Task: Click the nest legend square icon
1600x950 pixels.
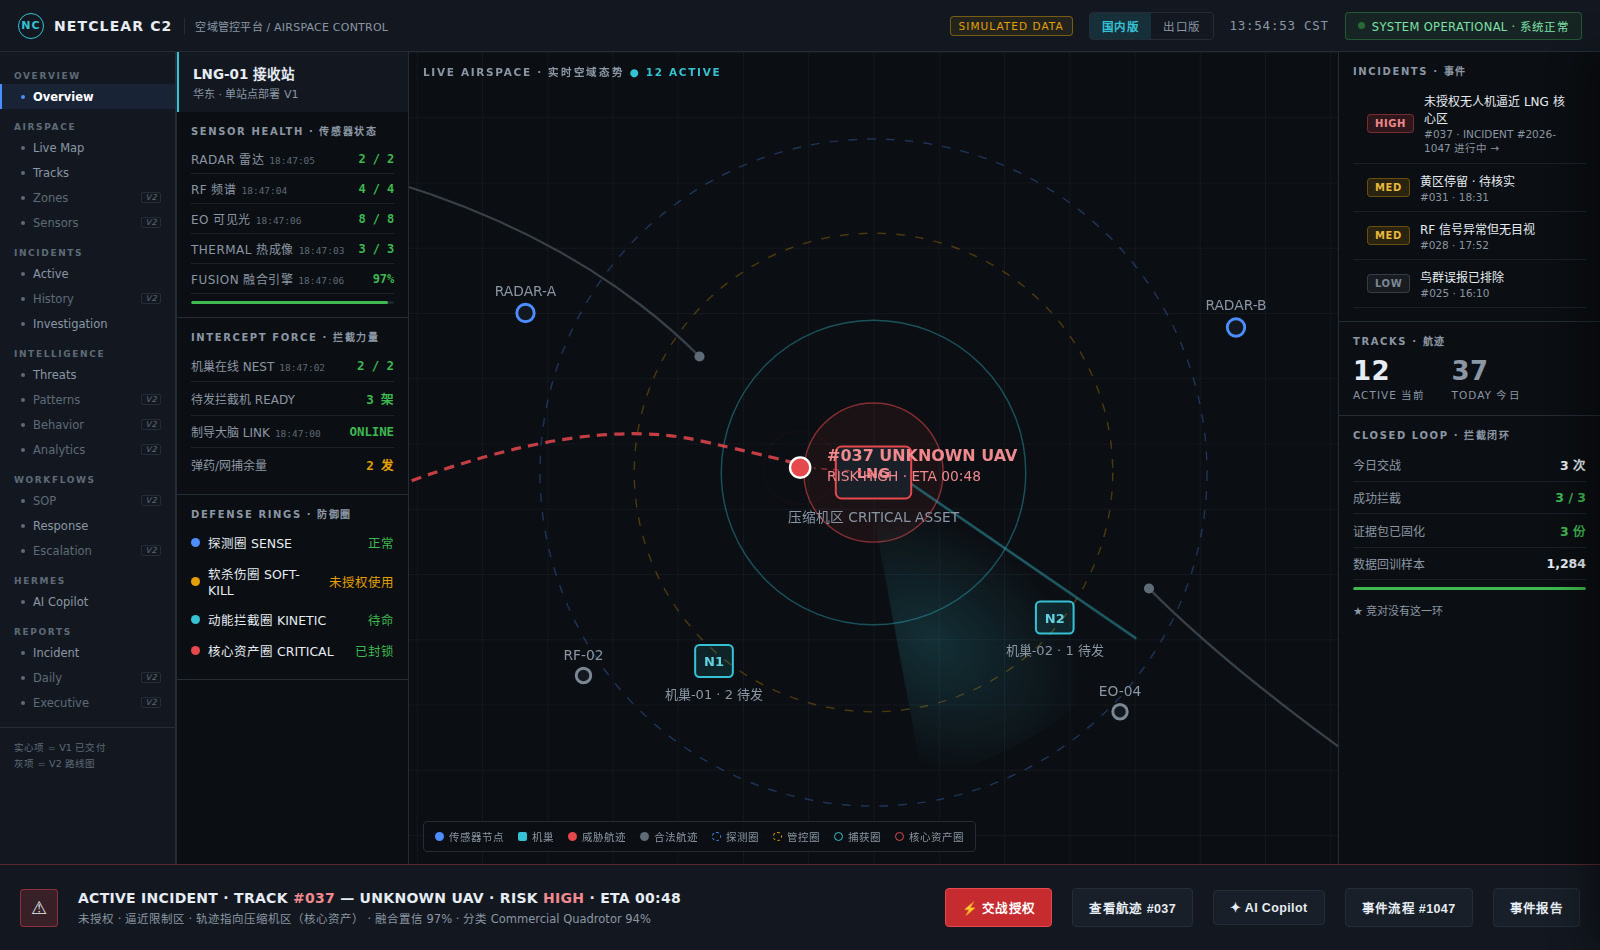Action: 522,837
